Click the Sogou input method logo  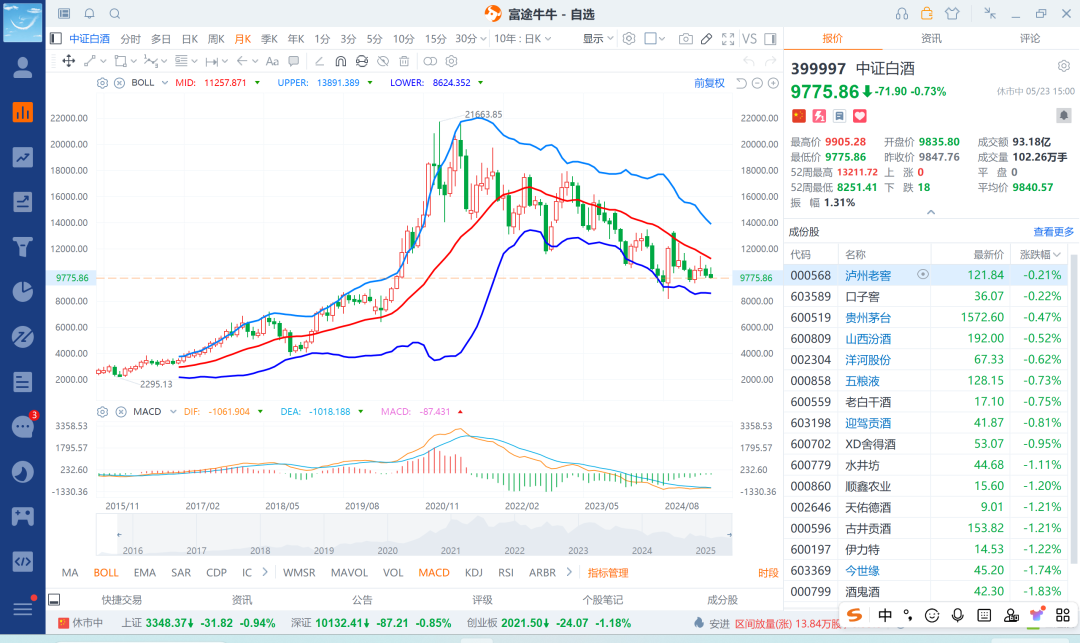pos(854,615)
